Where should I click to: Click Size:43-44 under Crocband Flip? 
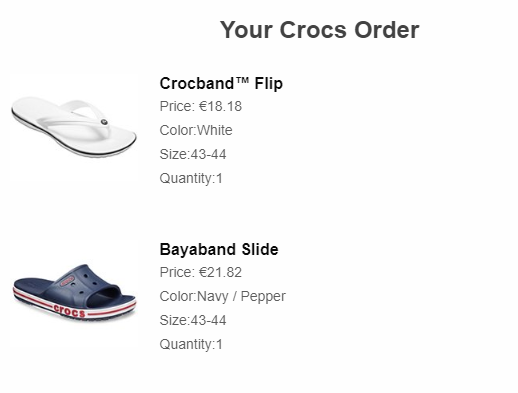tap(193, 154)
